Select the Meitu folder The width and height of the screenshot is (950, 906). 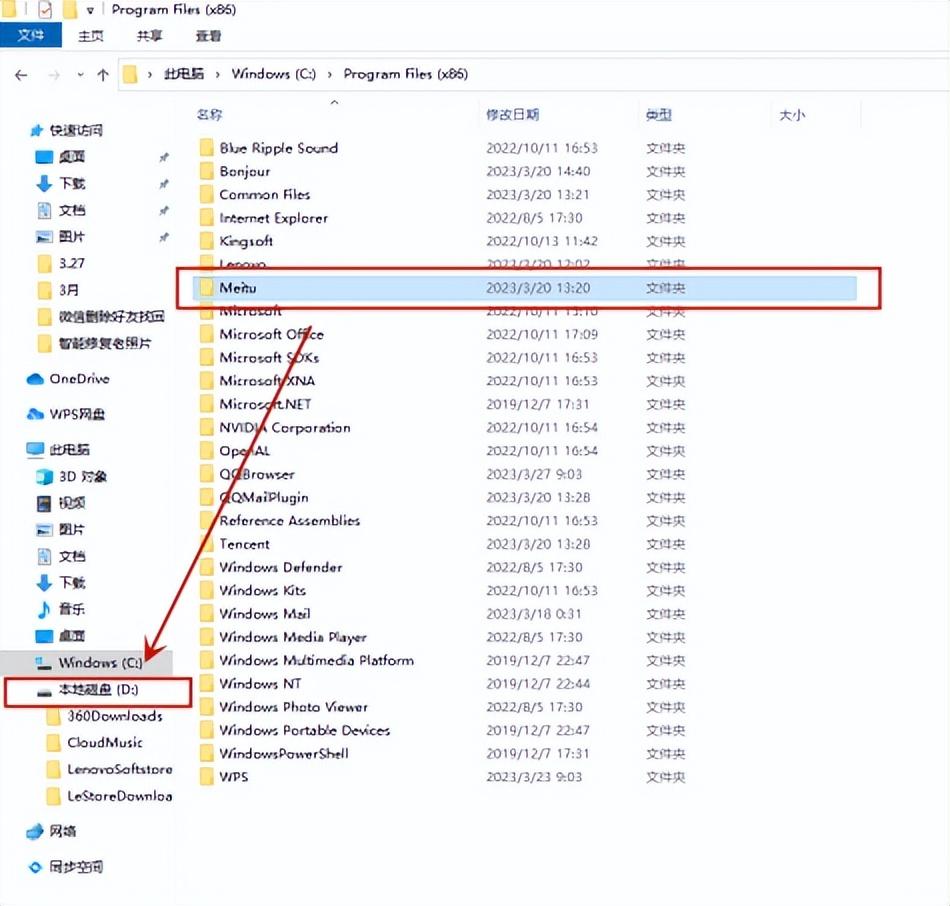525,287
